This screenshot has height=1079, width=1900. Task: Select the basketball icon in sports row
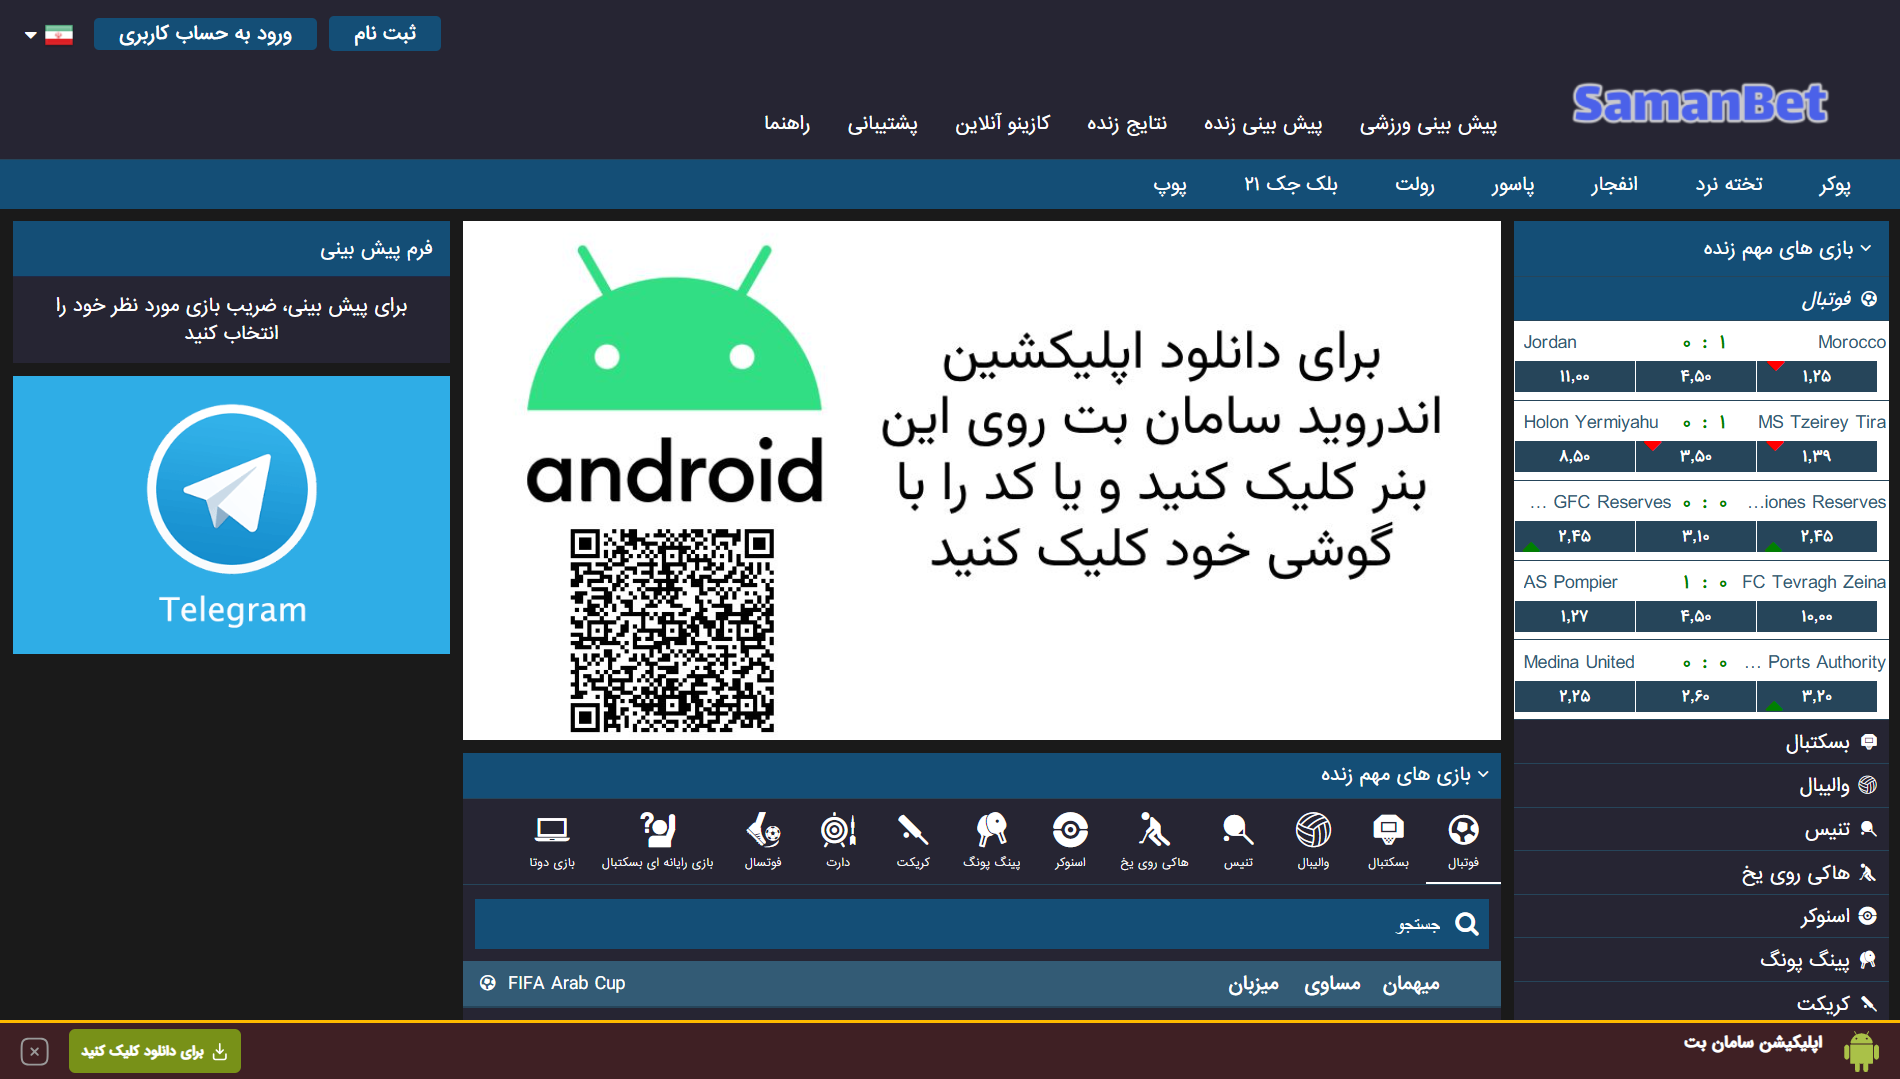pos(1388,830)
